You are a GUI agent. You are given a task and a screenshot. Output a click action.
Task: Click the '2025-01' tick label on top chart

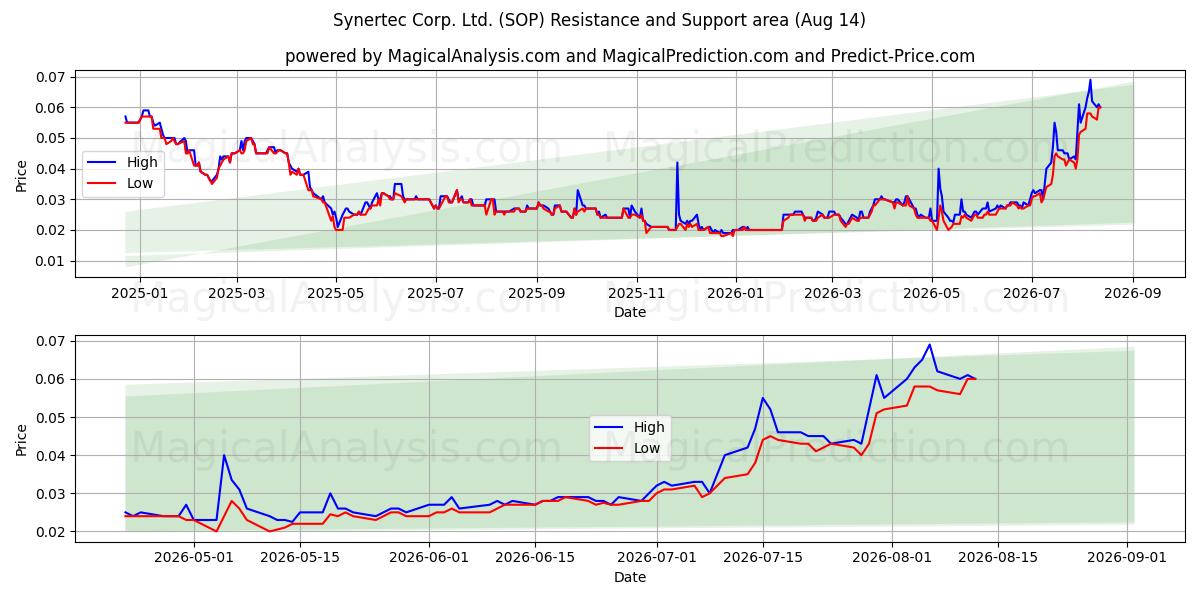pyautogui.click(x=139, y=293)
